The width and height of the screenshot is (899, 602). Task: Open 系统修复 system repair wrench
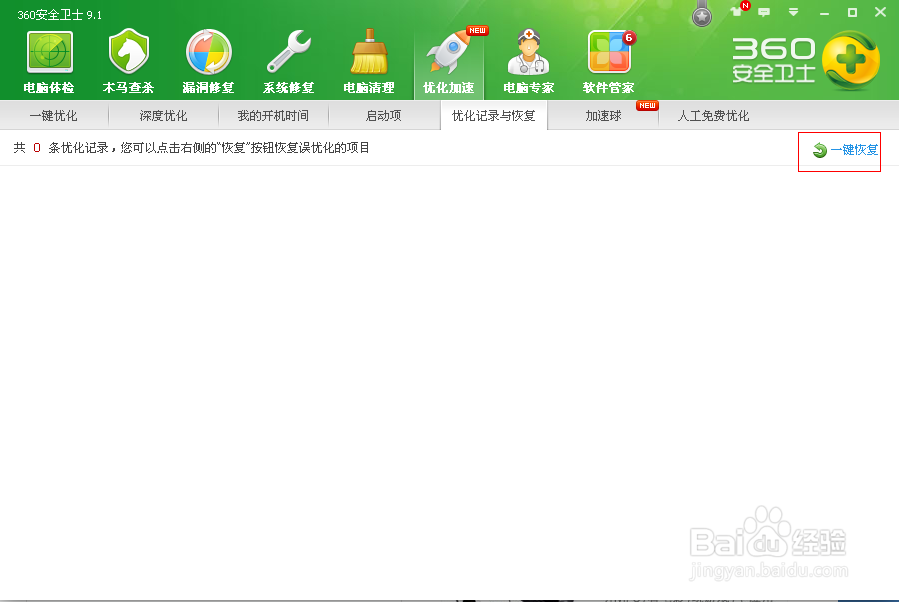pyautogui.click(x=288, y=62)
